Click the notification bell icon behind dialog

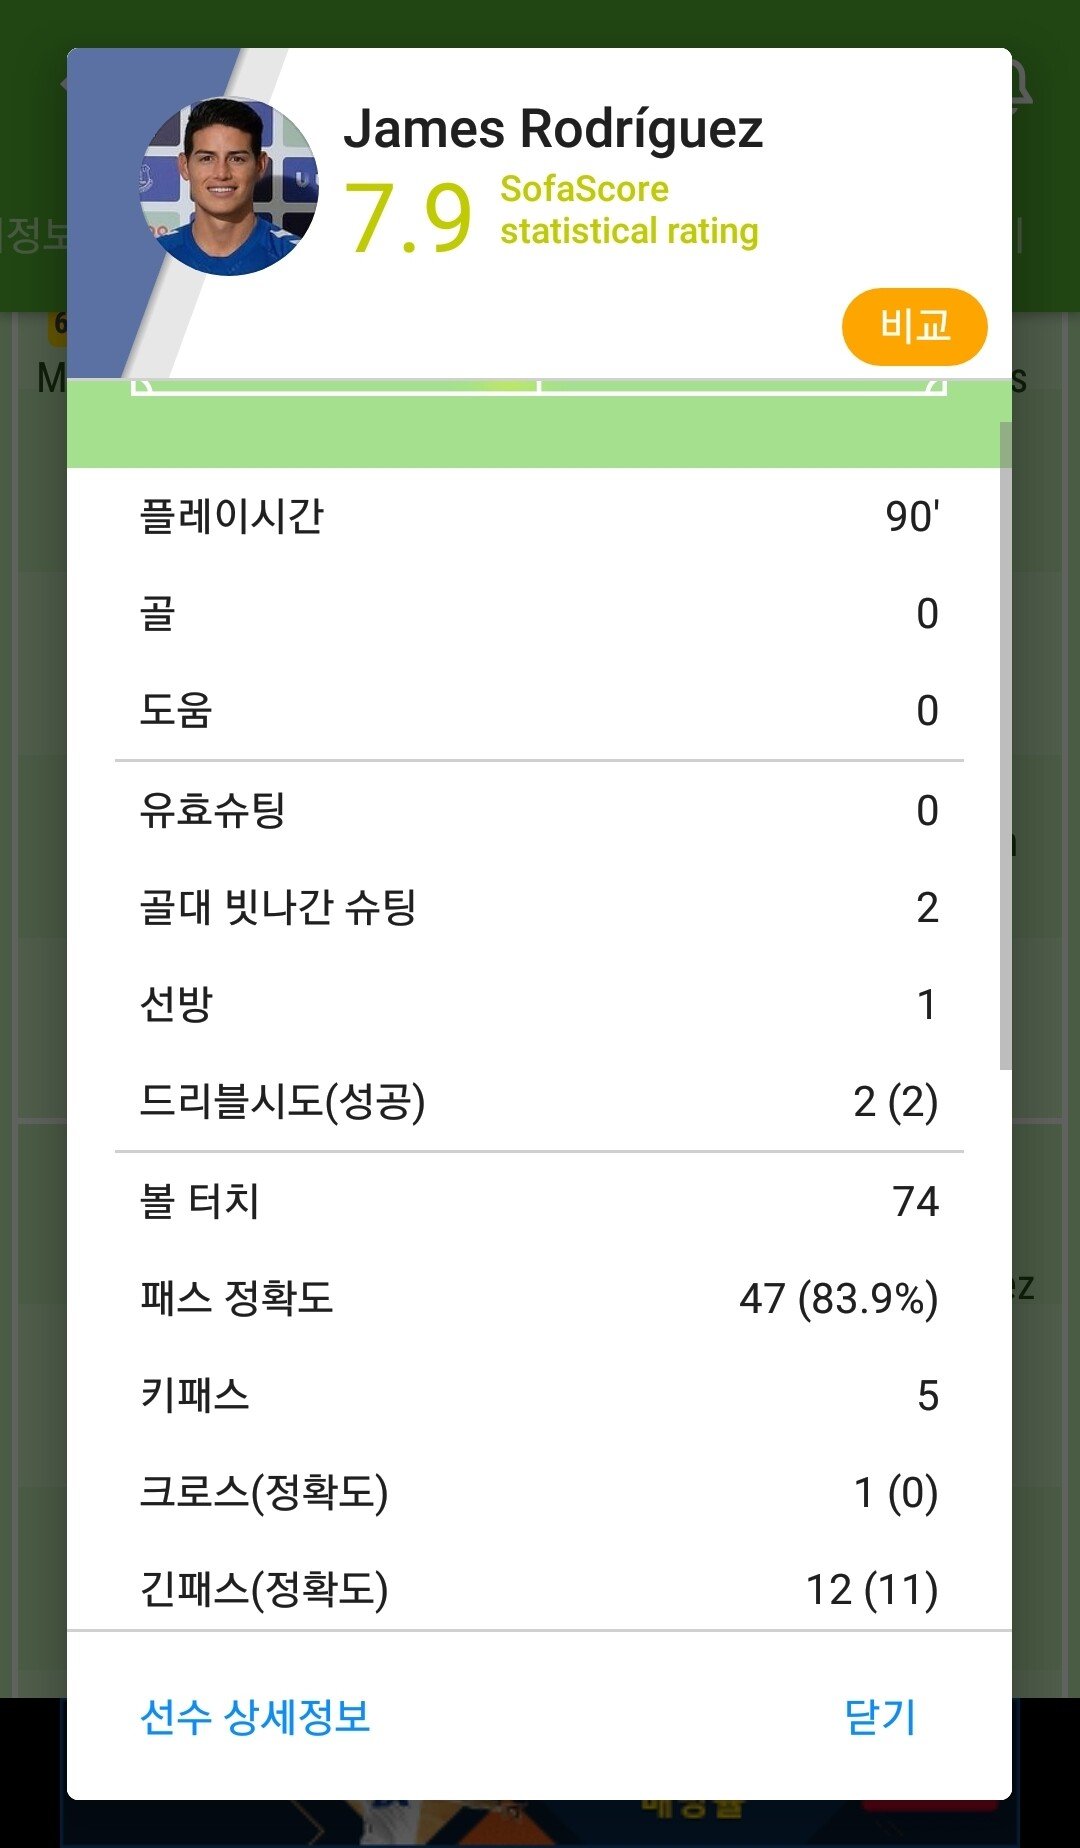1024,85
